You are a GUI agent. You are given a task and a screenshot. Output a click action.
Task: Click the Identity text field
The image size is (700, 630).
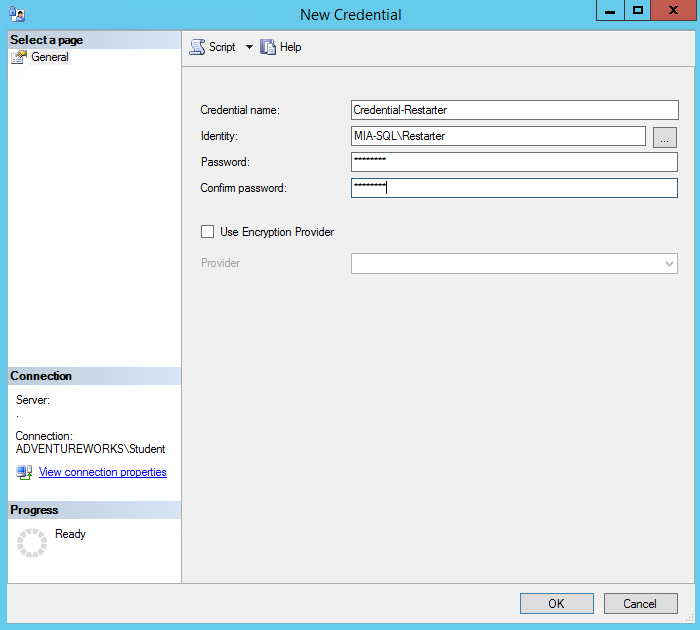click(x=498, y=136)
